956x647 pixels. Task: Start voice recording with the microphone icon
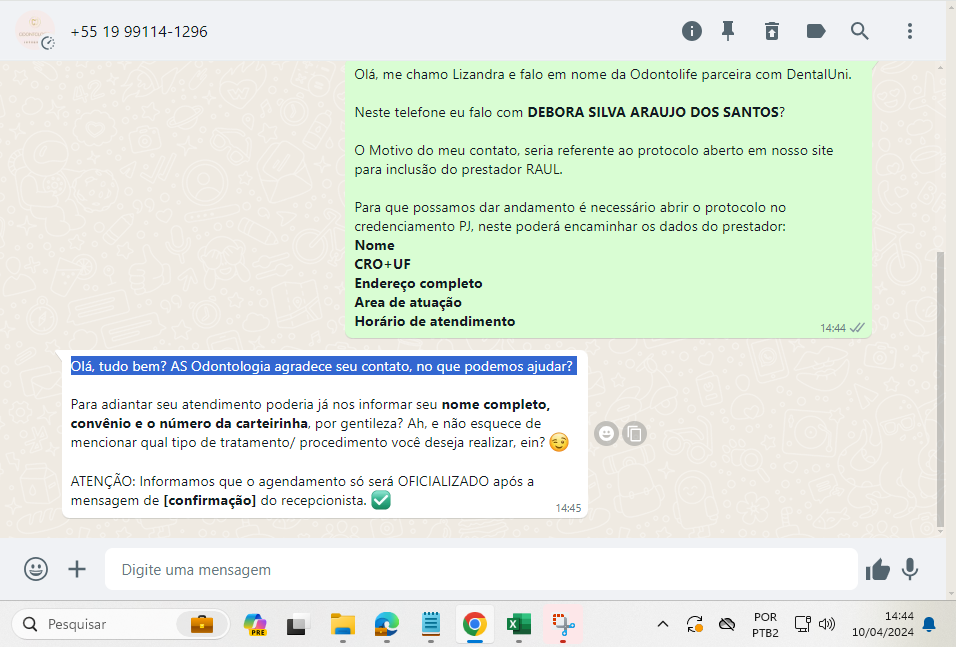click(910, 569)
